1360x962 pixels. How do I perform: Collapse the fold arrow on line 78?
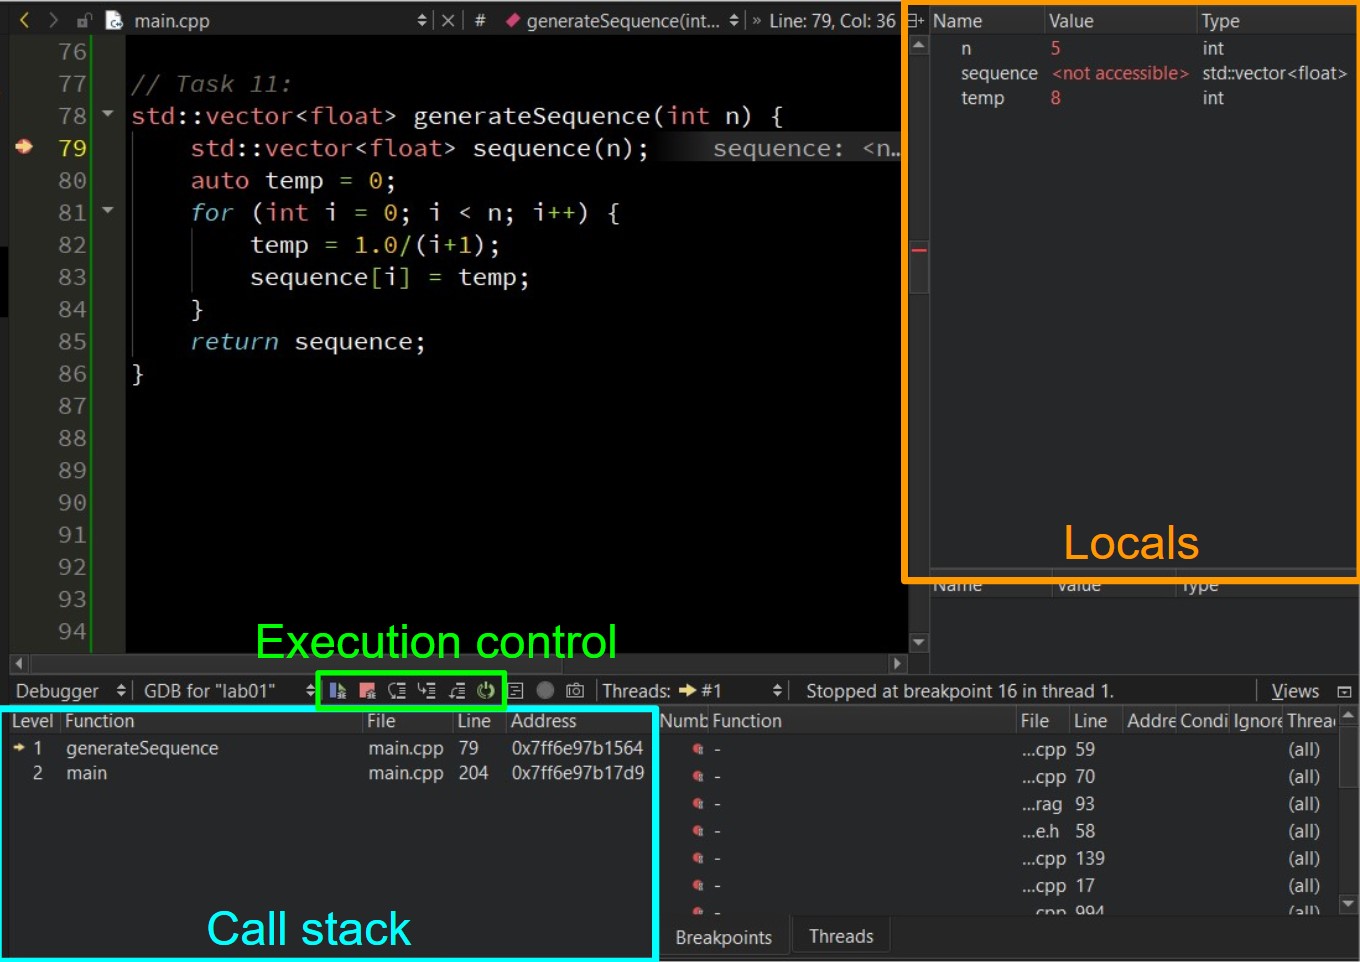tap(108, 114)
